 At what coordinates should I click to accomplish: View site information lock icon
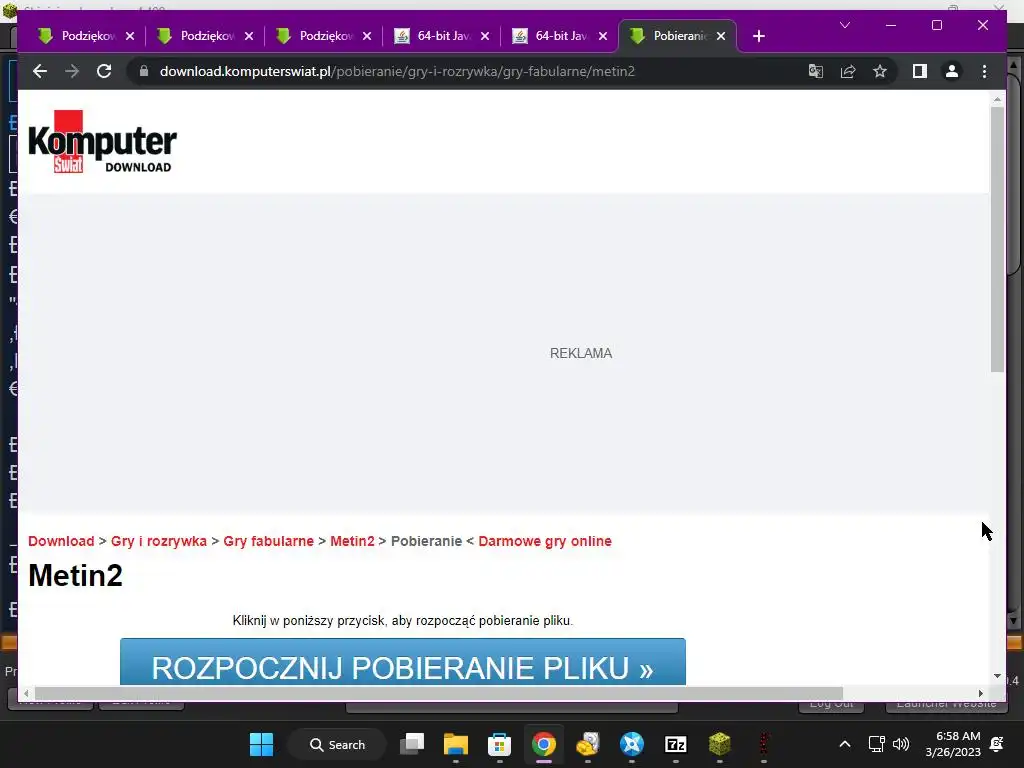click(144, 71)
